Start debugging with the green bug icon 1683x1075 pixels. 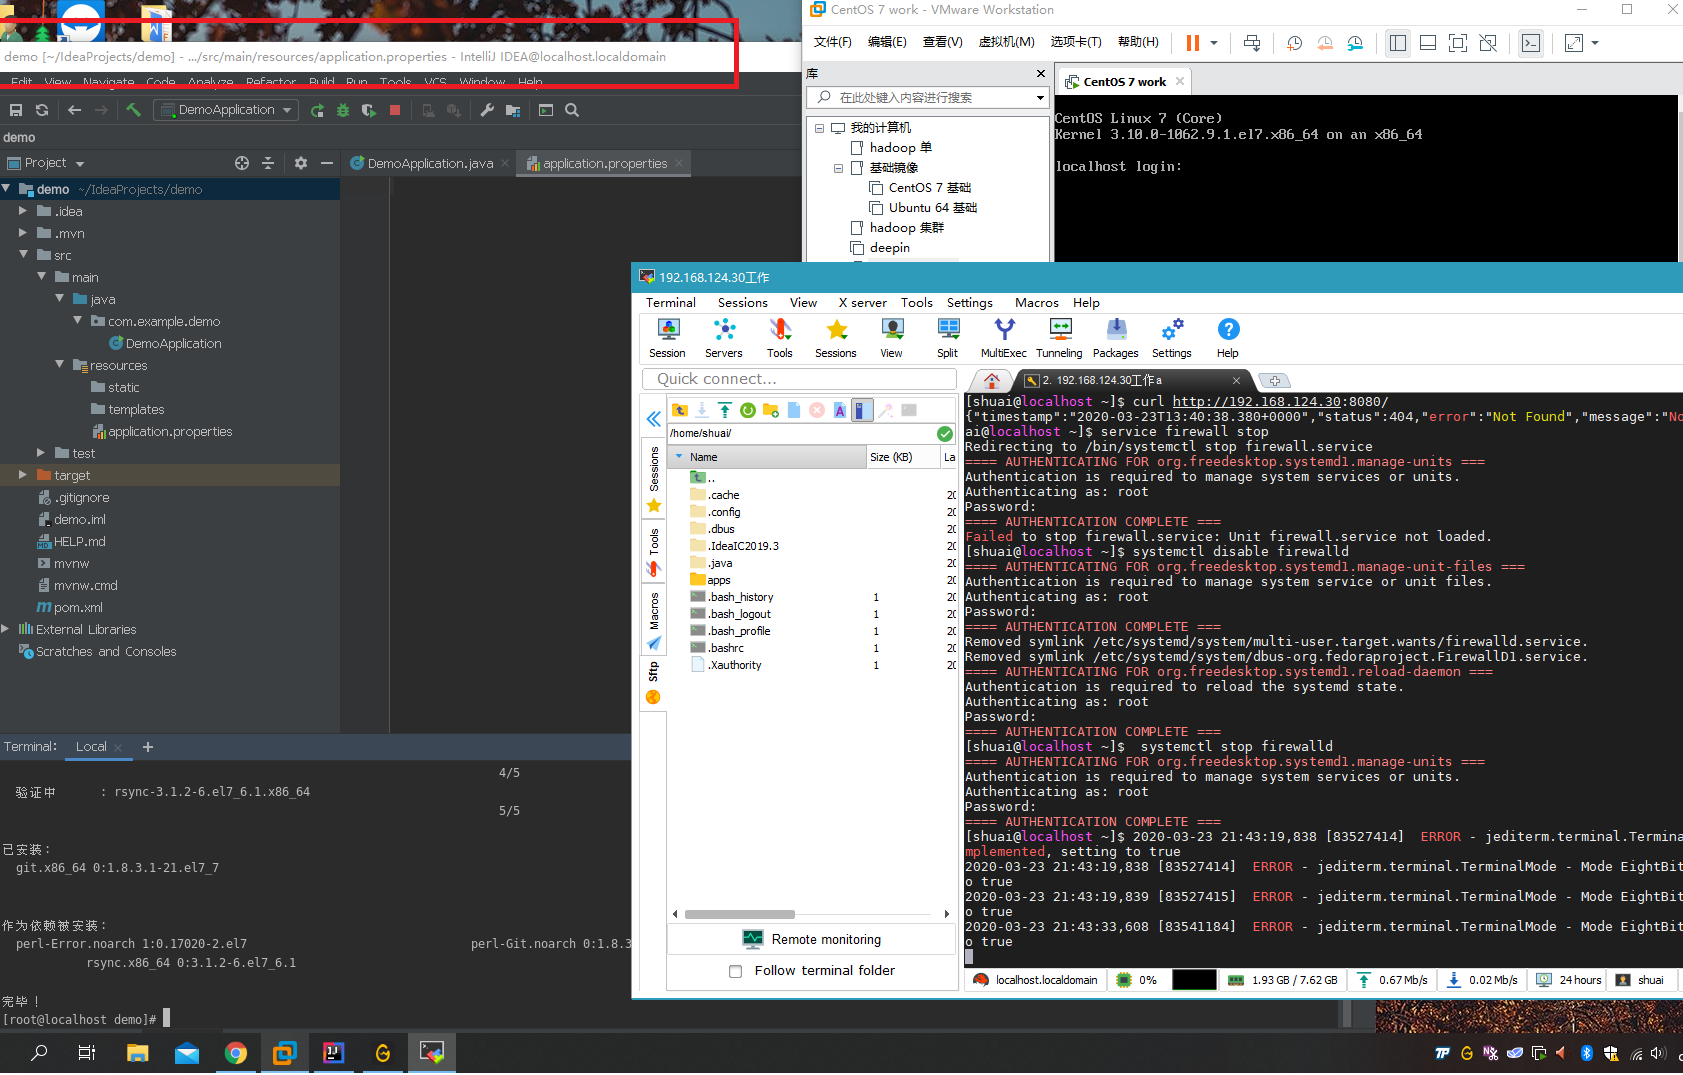(343, 111)
